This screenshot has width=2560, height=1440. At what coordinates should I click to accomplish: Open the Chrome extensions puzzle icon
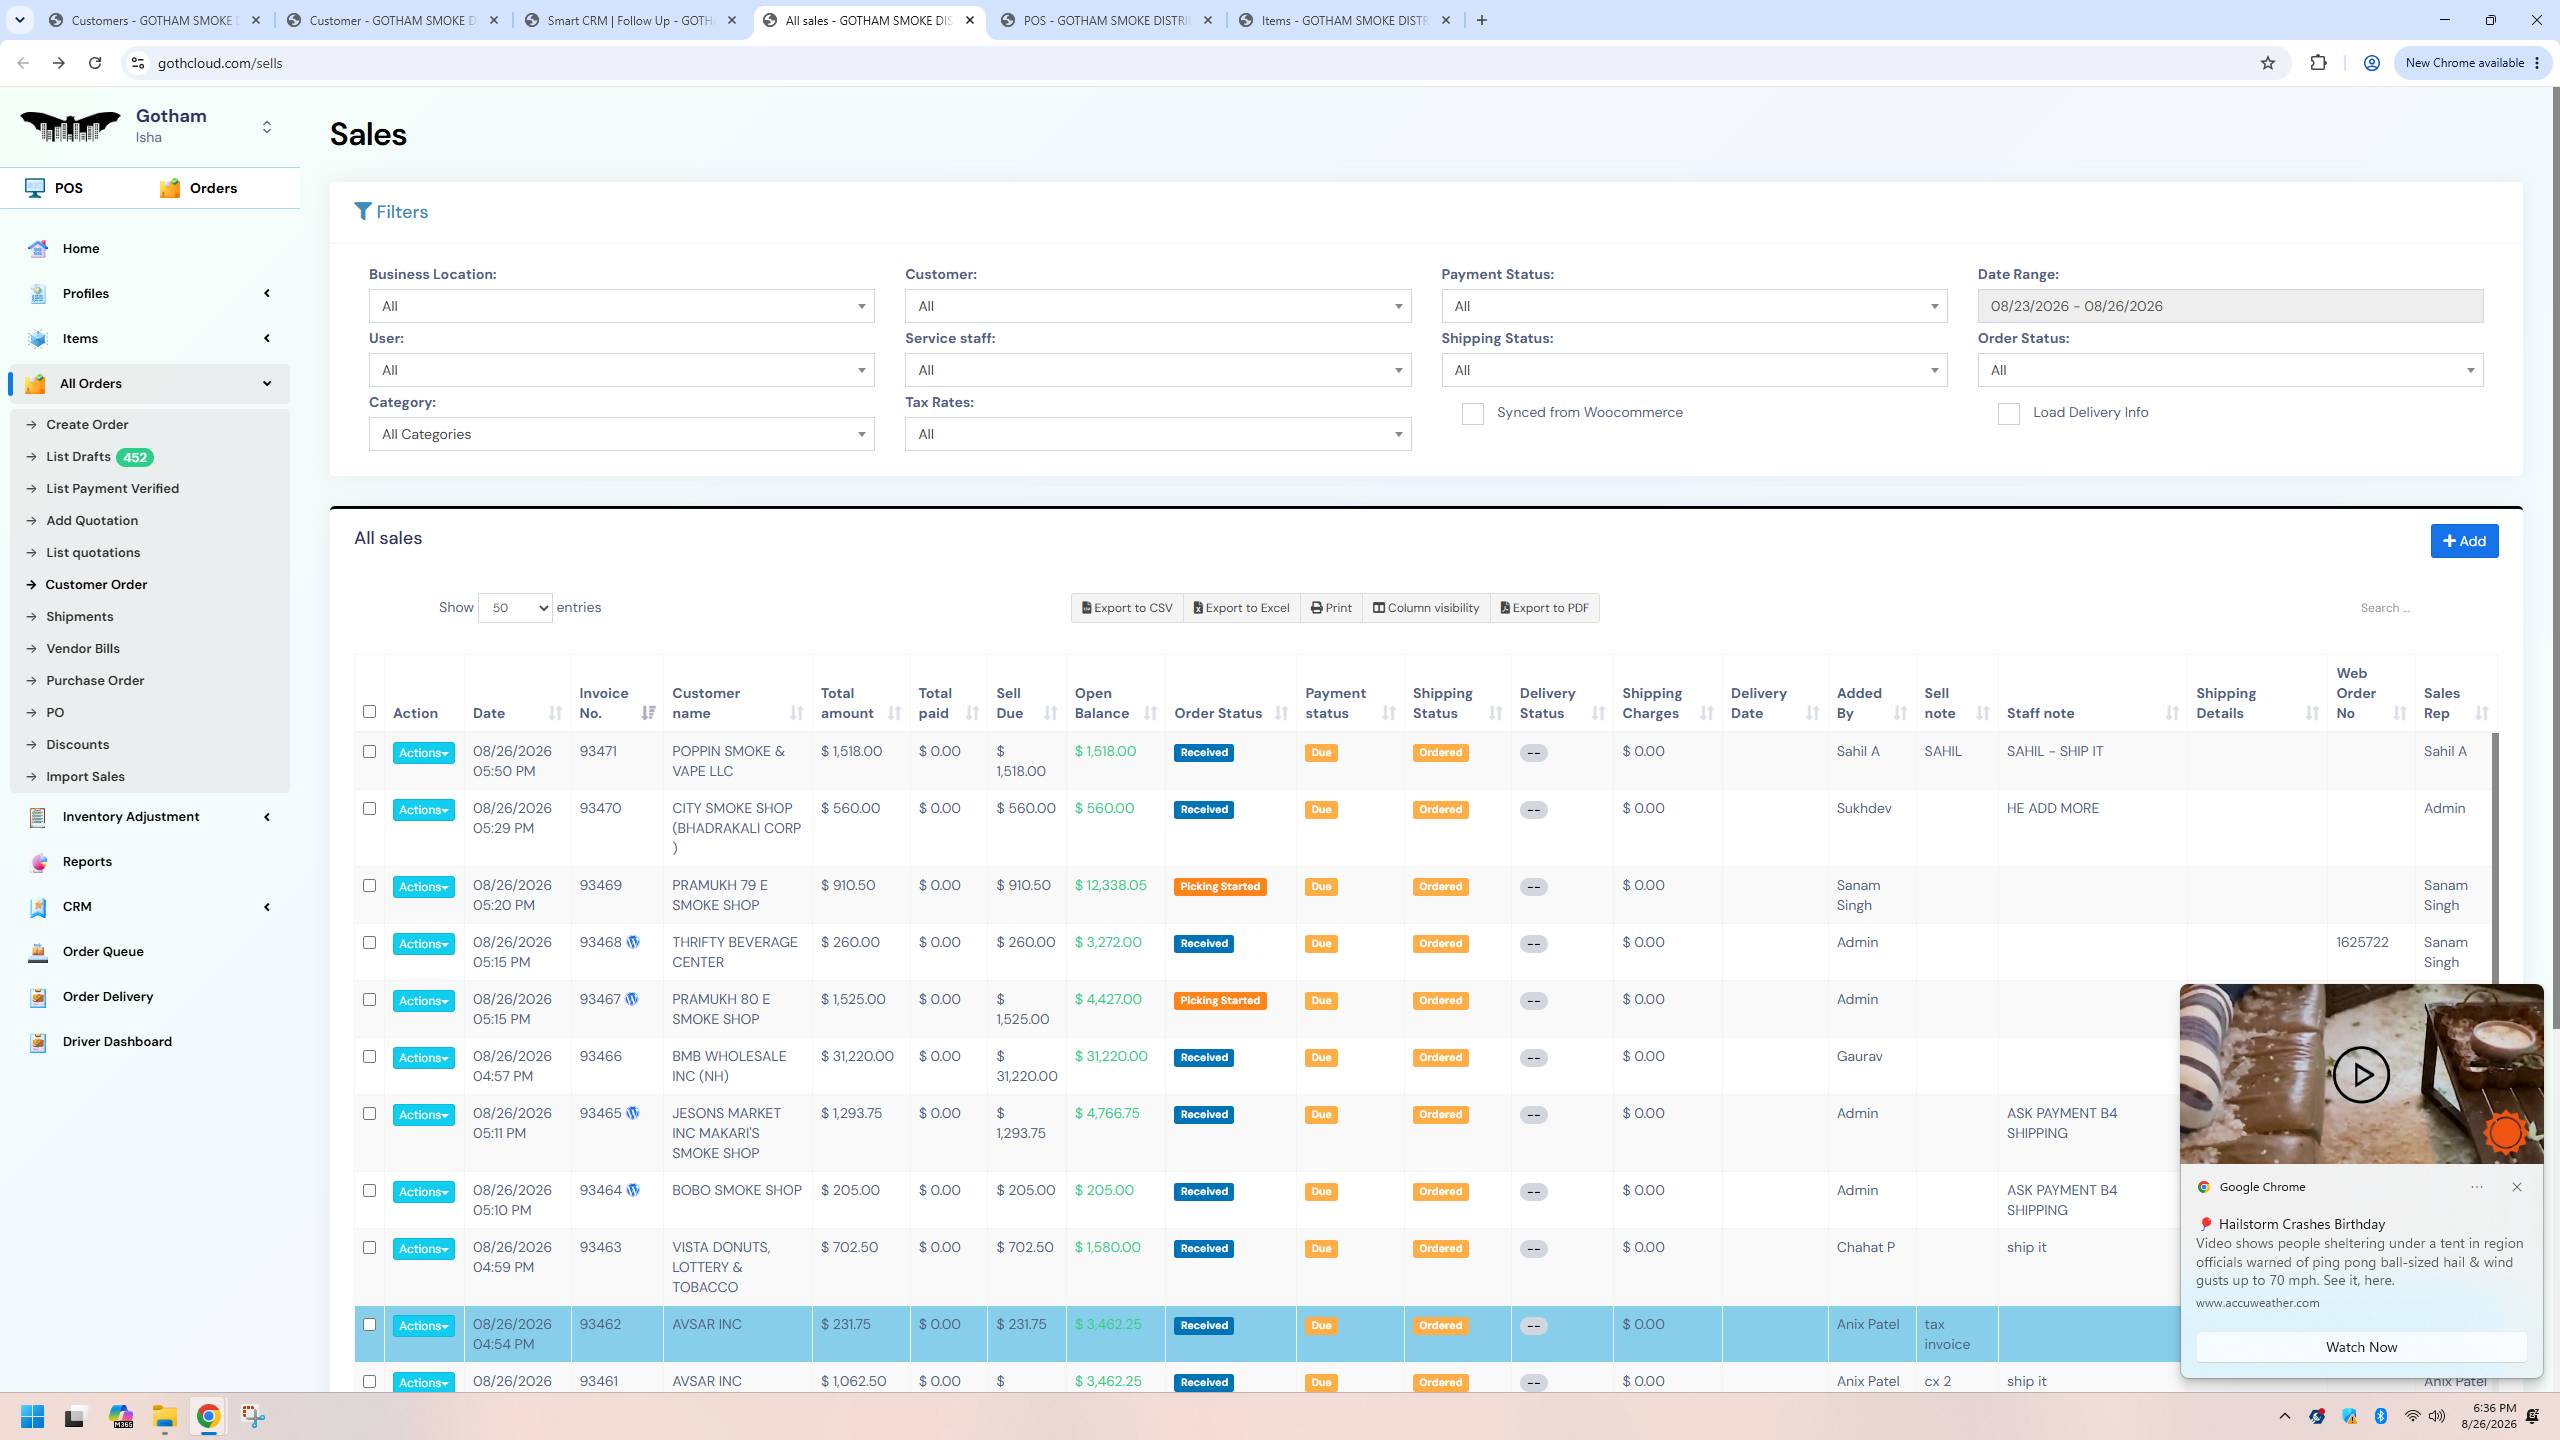coord(2318,63)
